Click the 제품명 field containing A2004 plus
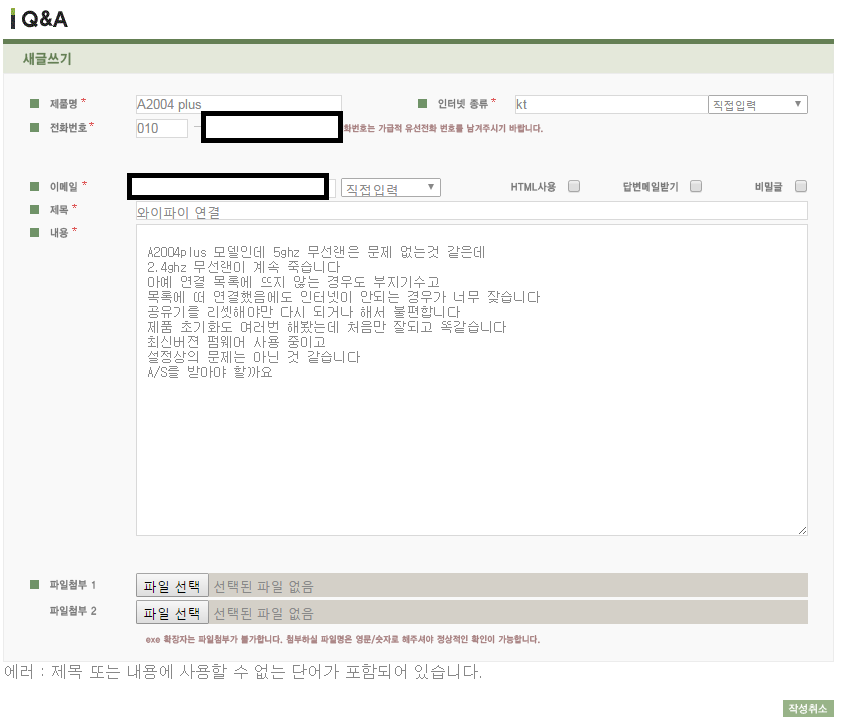The height and width of the screenshot is (725, 841). pyautogui.click(x=239, y=104)
